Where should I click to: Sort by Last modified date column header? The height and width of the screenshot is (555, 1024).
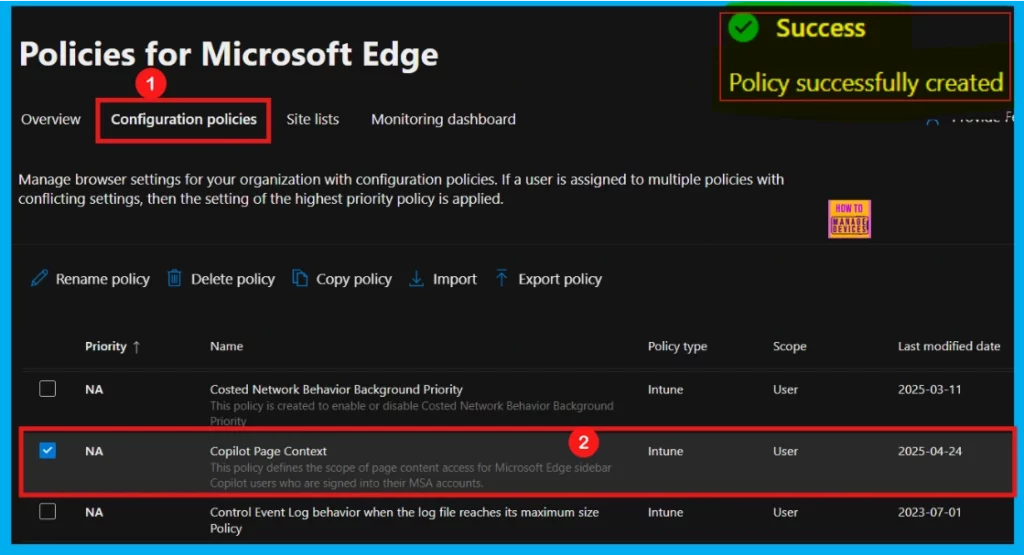tap(949, 347)
